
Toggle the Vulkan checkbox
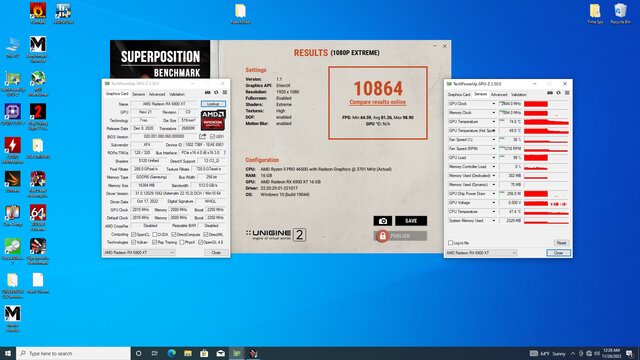coord(133,242)
